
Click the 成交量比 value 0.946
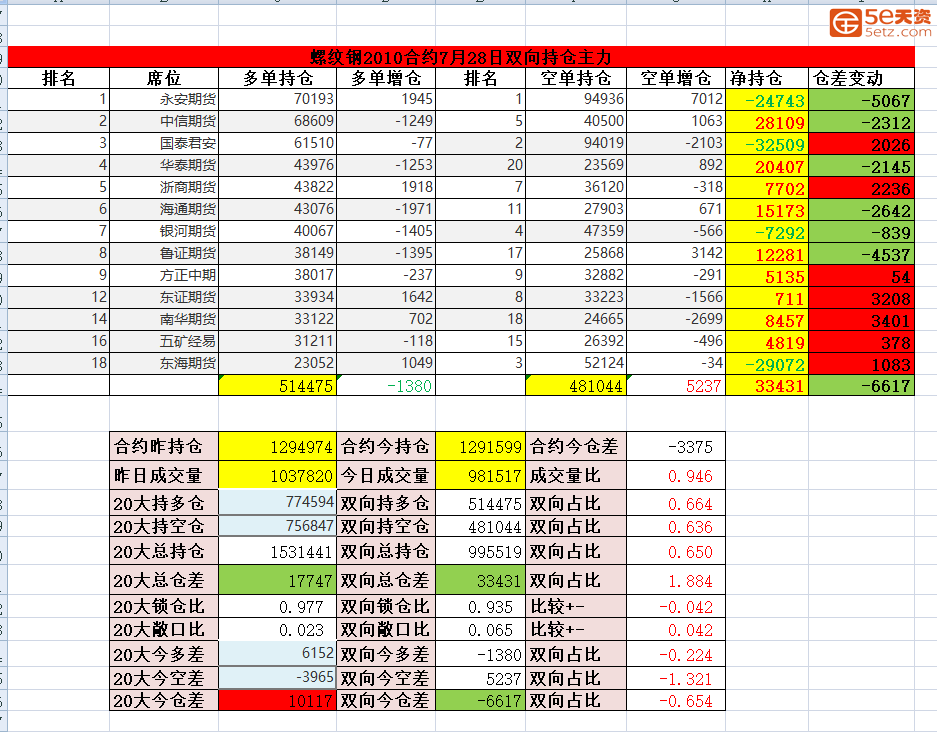[x=676, y=476]
